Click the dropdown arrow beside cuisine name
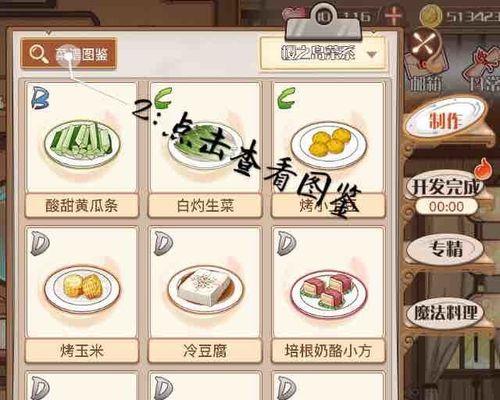 372,54
